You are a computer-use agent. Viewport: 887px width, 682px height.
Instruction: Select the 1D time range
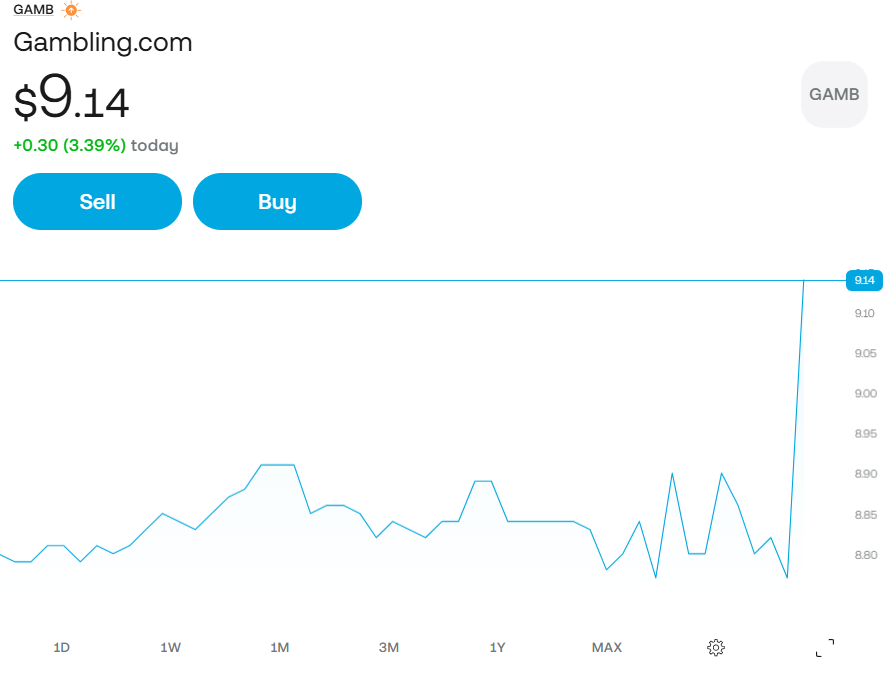tap(62, 648)
